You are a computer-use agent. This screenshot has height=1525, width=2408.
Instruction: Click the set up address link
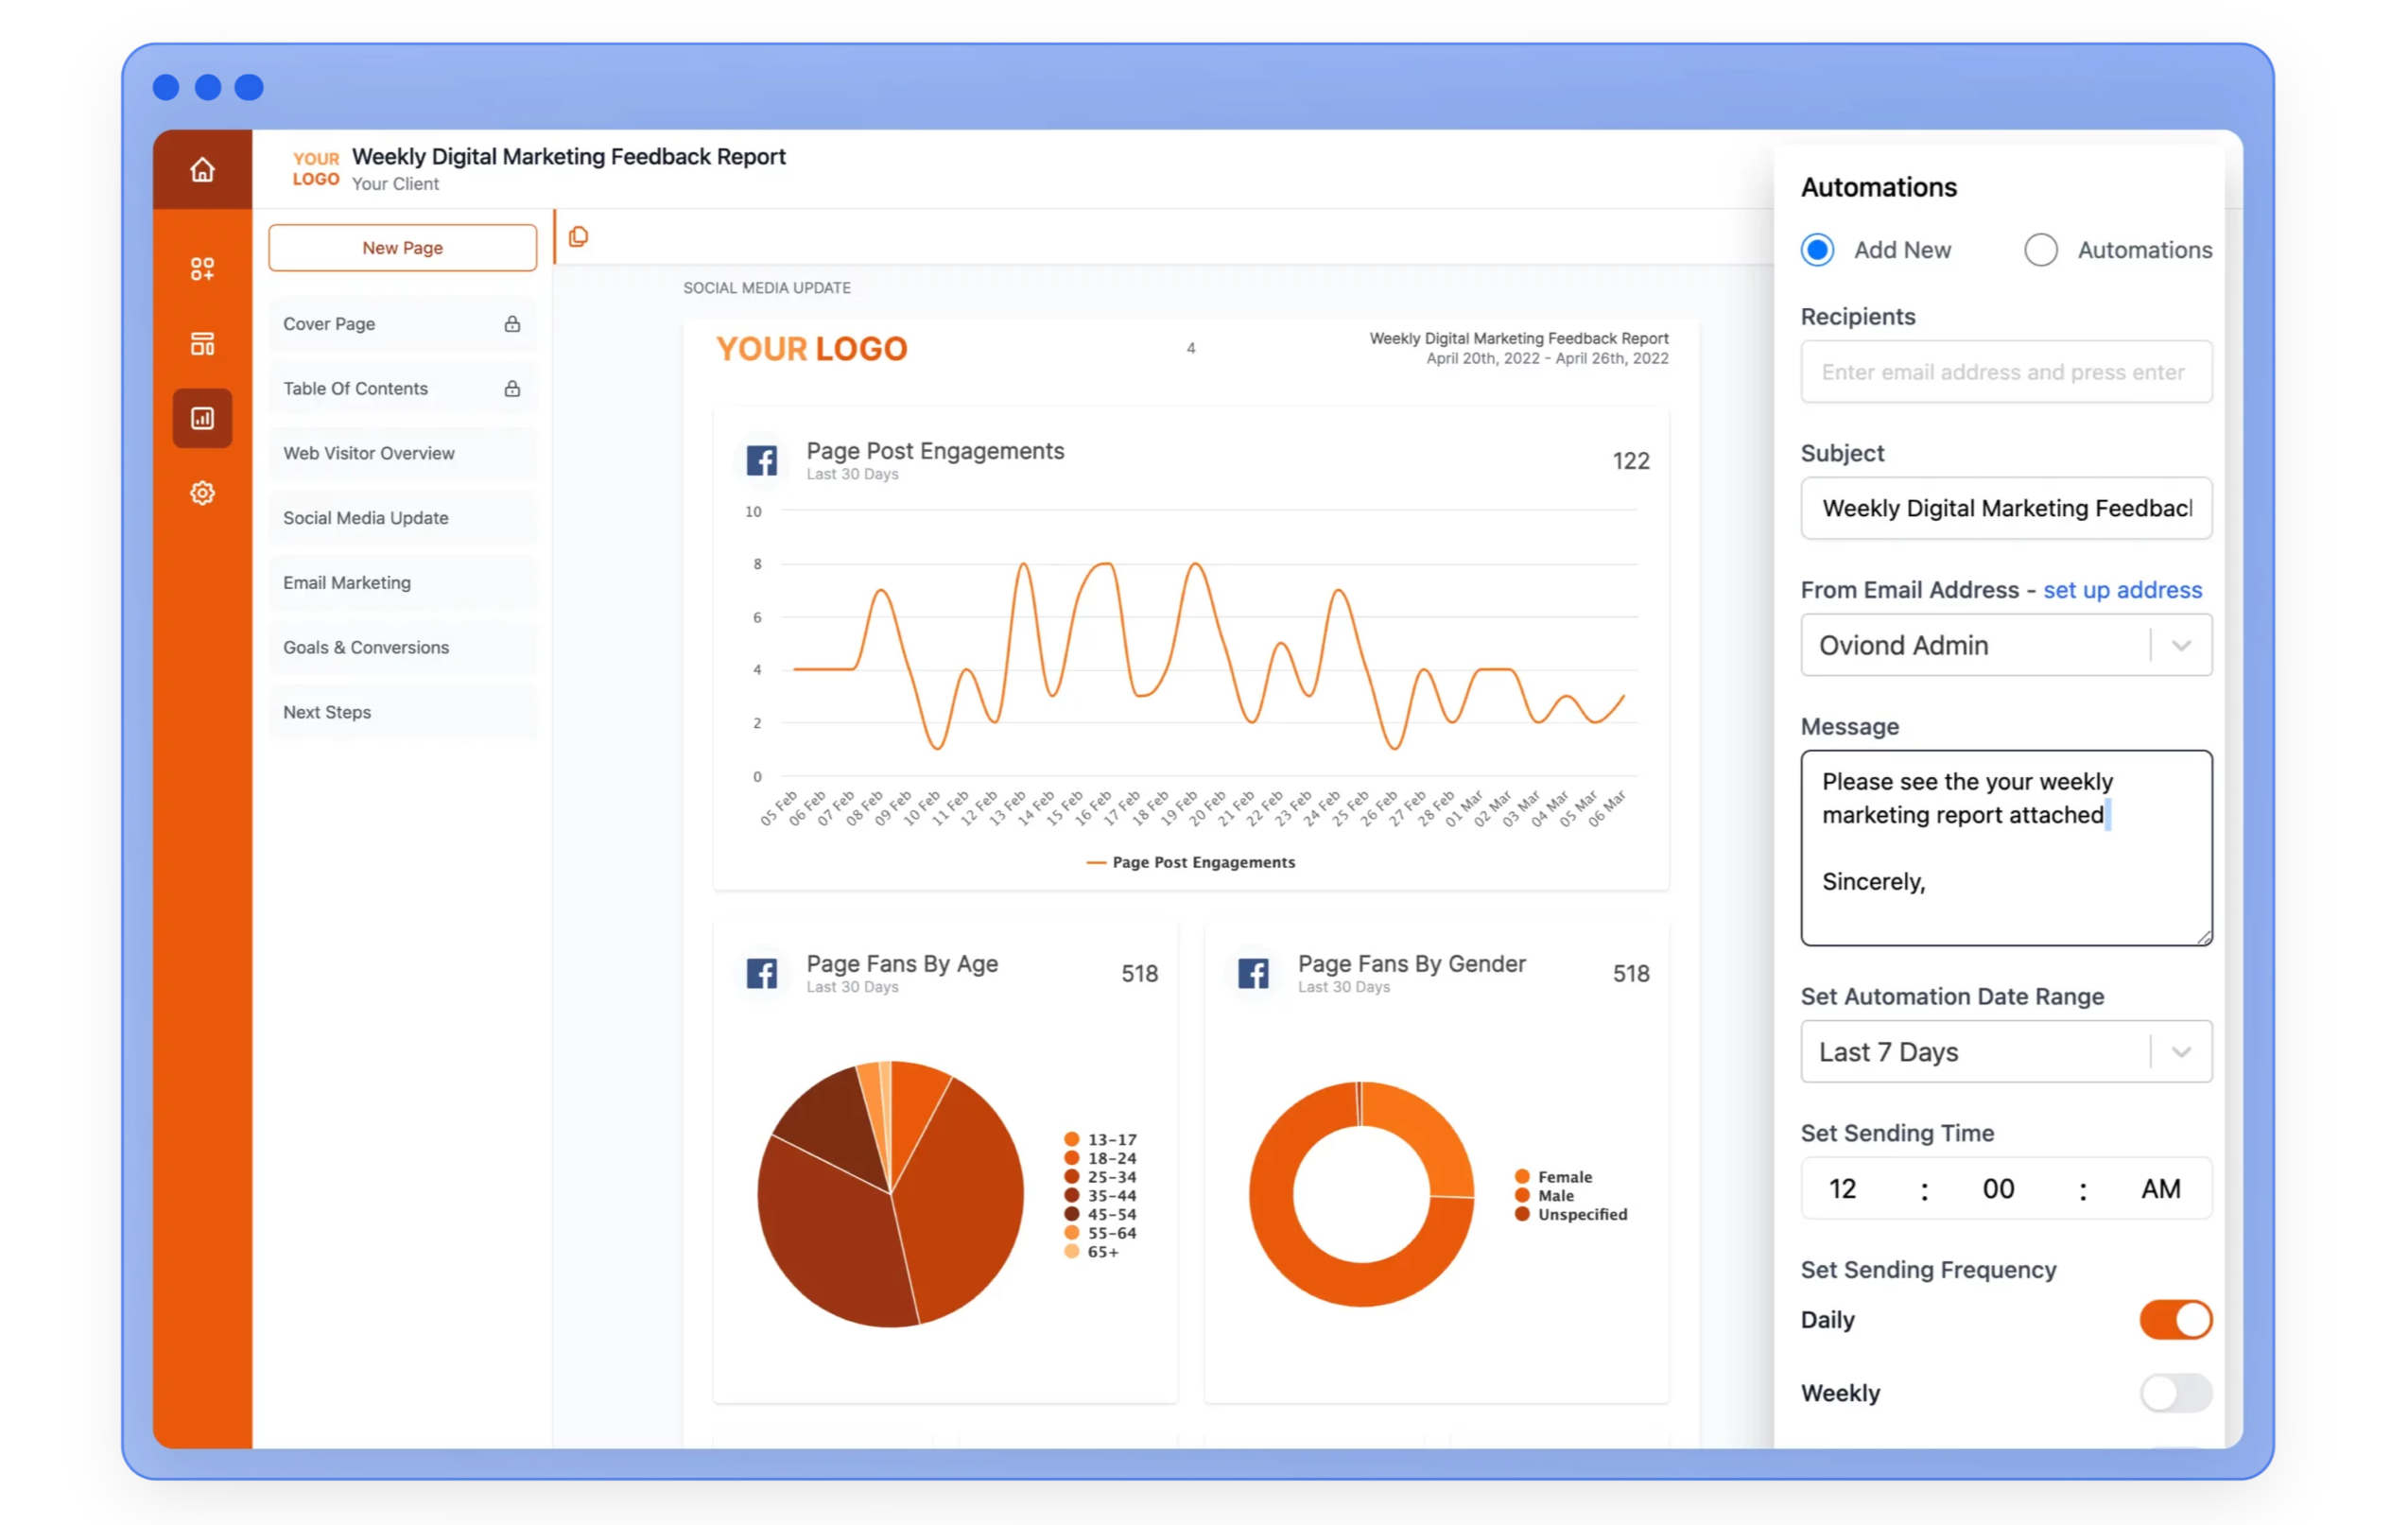click(2122, 590)
